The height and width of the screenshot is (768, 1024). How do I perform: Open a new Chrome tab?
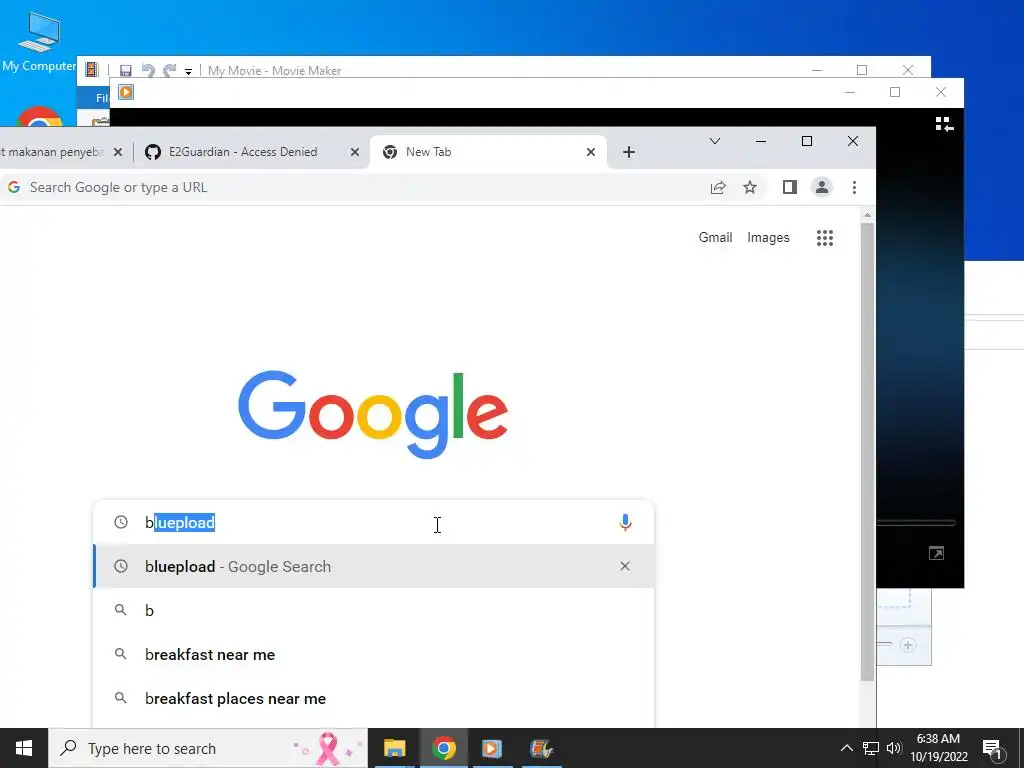[x=629, y=152]
